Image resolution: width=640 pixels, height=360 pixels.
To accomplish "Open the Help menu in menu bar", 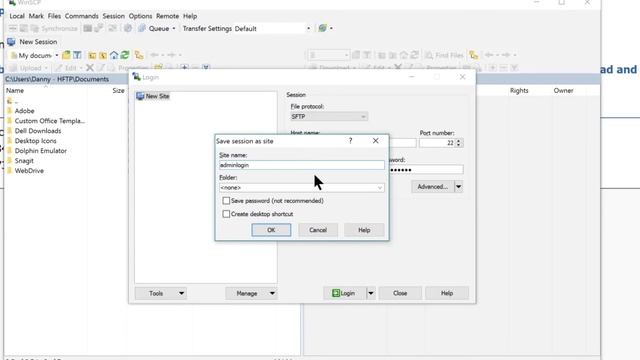I will [x=190, y=16].
